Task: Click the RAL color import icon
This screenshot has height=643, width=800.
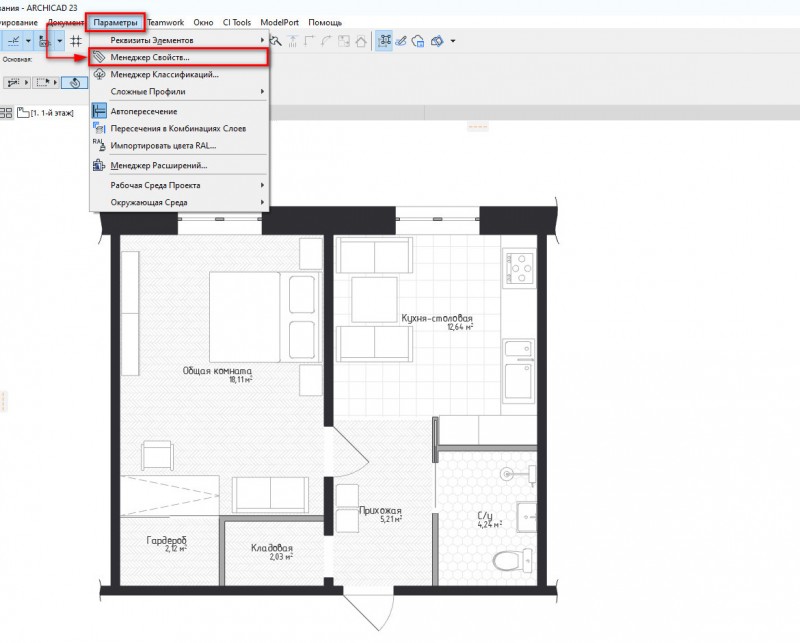Action: coord(99,145)
